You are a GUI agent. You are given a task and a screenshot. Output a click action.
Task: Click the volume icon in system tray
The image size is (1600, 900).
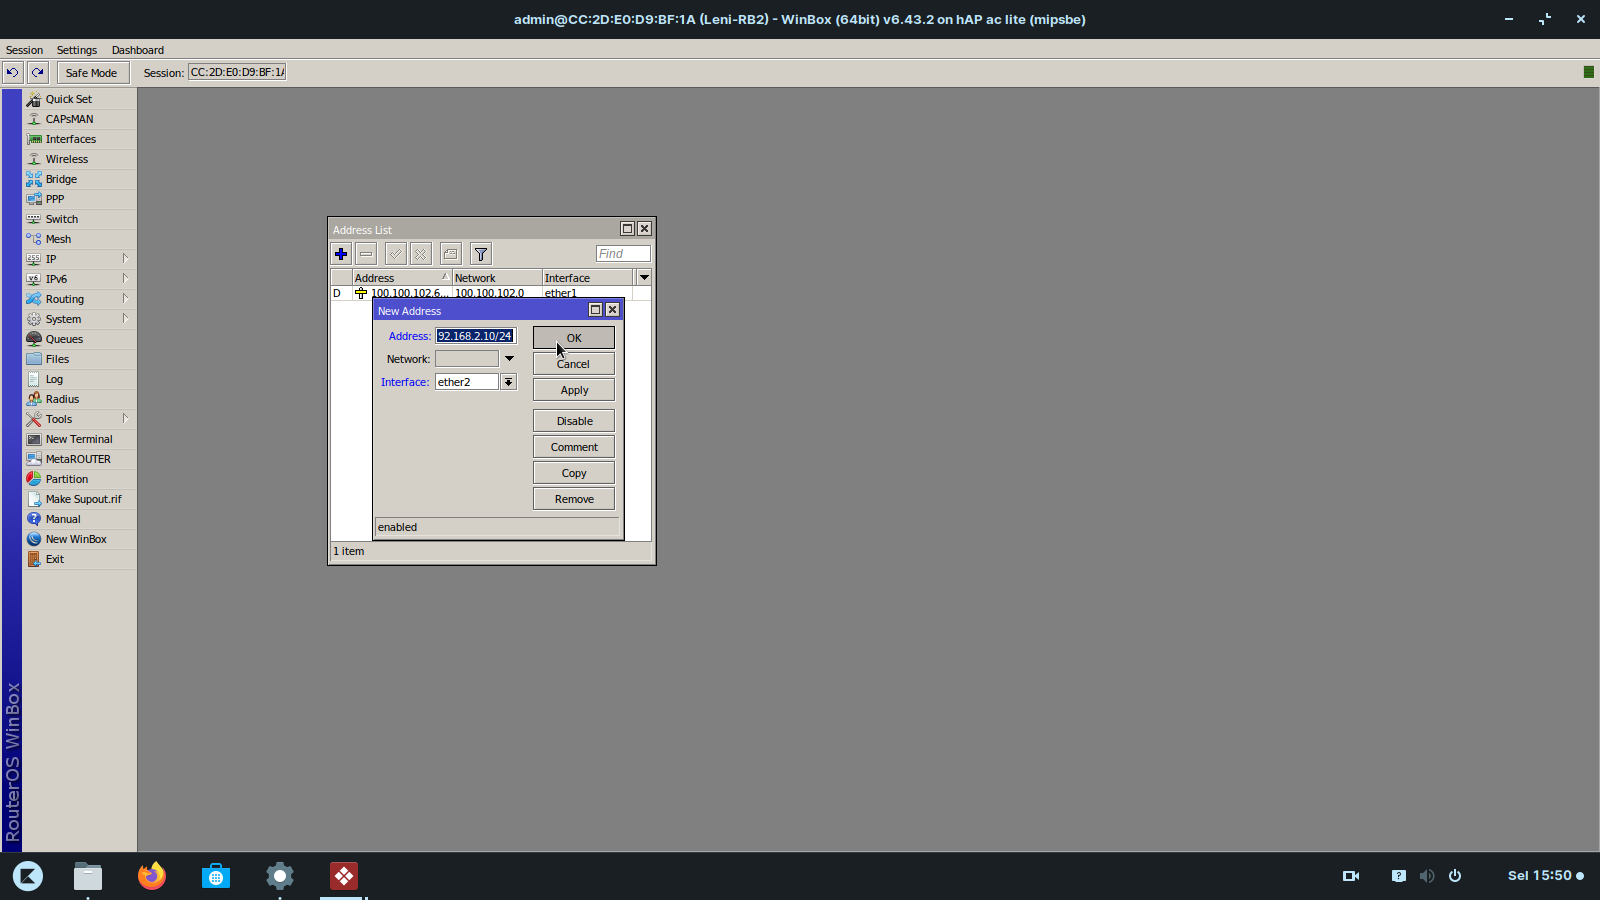coord(1427,876)
